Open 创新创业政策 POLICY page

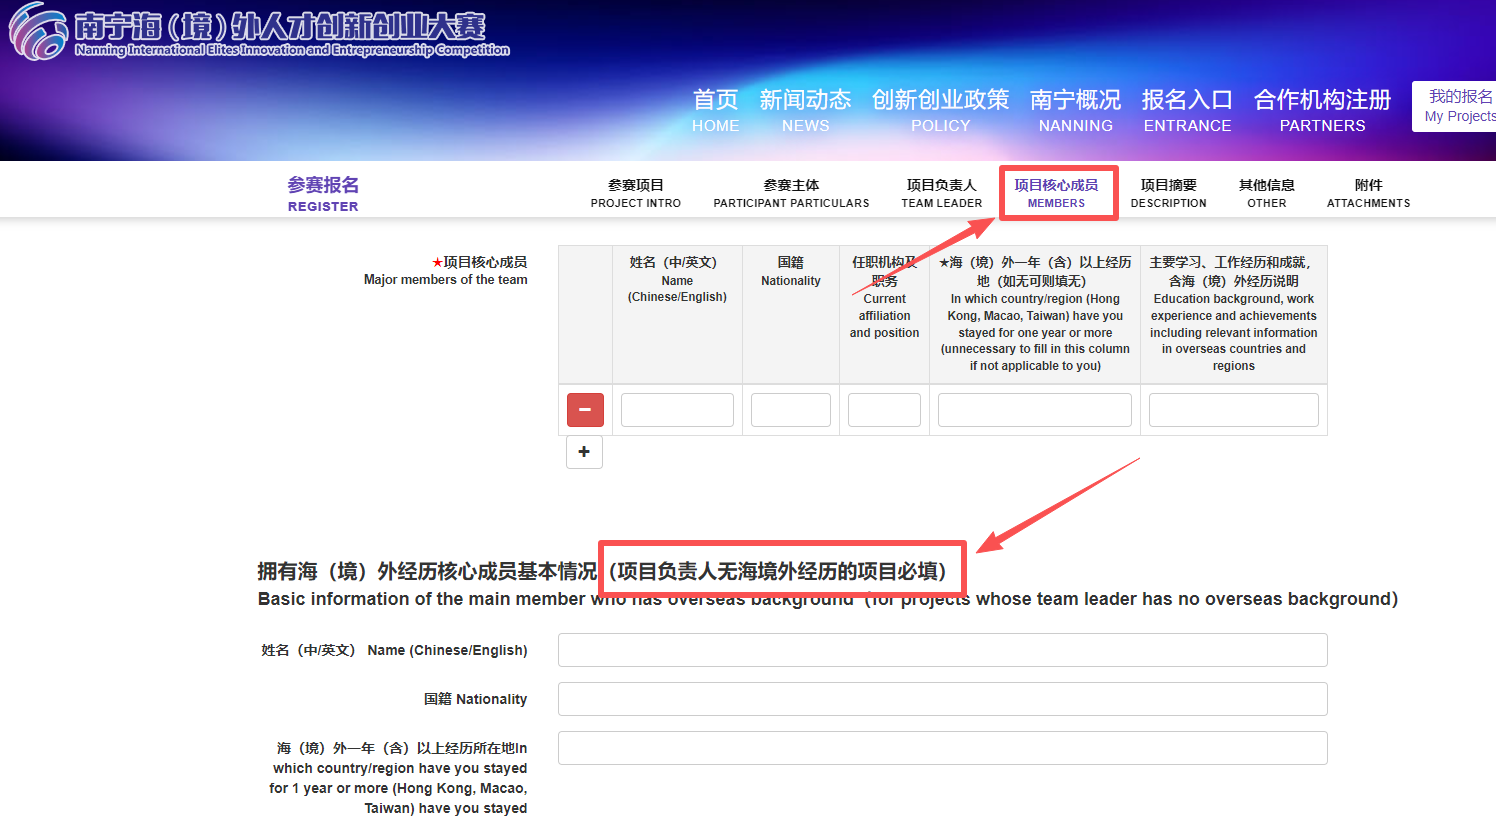coord(941,111)
